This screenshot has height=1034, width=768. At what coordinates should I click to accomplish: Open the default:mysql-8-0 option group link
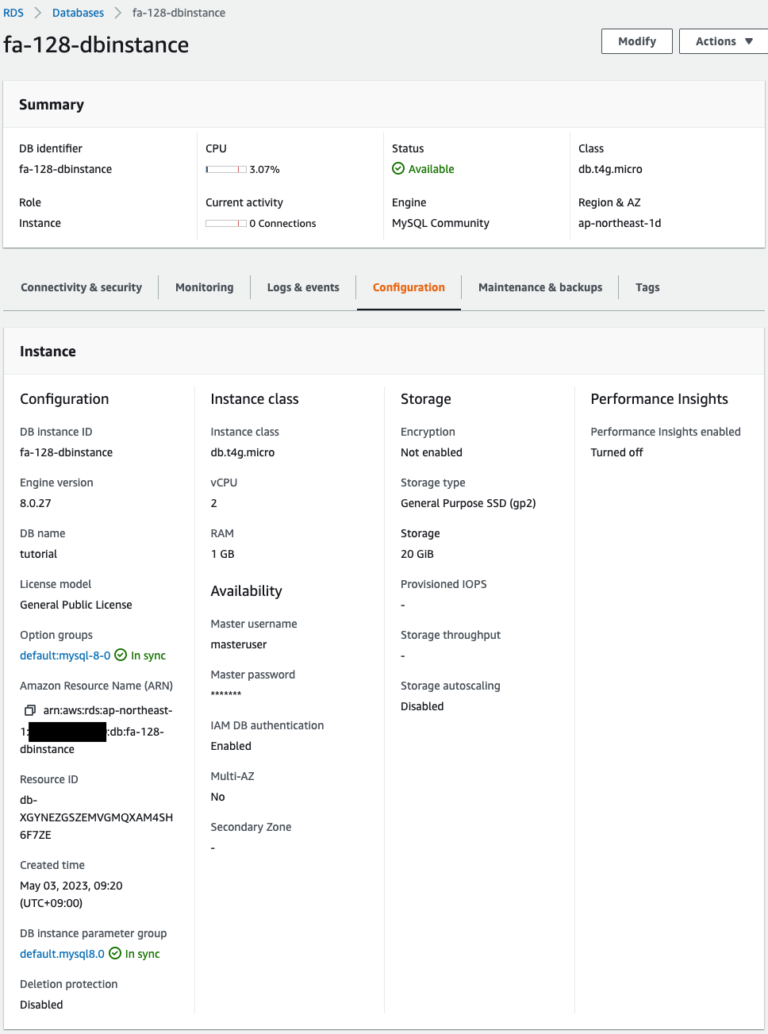[64, 656]
